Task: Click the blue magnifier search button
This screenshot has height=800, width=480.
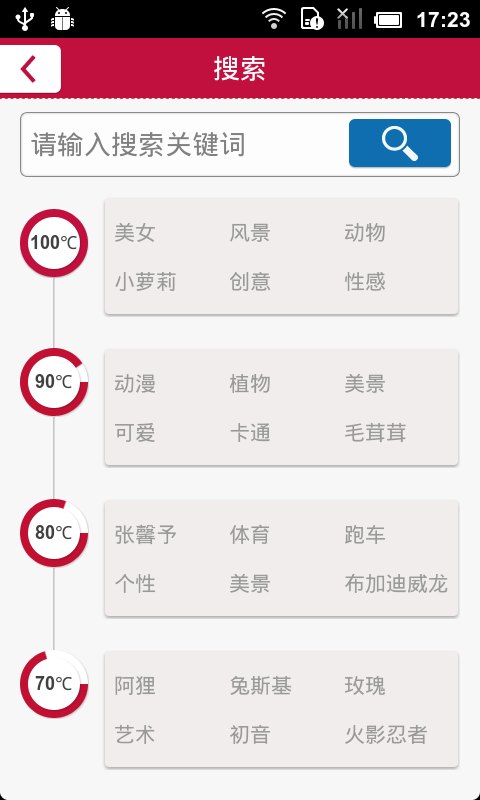Action: pyautogui.click(x=400, y=143)
